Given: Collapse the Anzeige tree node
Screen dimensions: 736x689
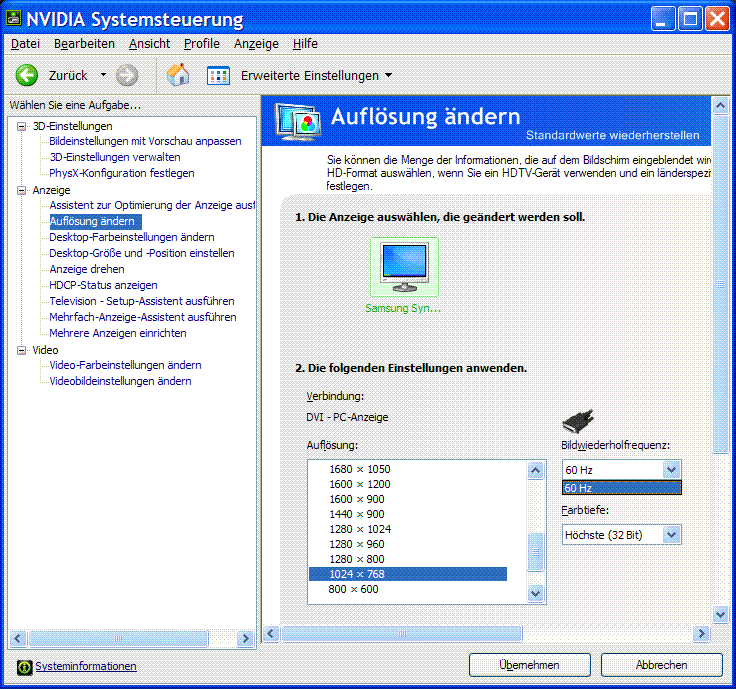Looking at the screenshot, I should click(21, 190).
